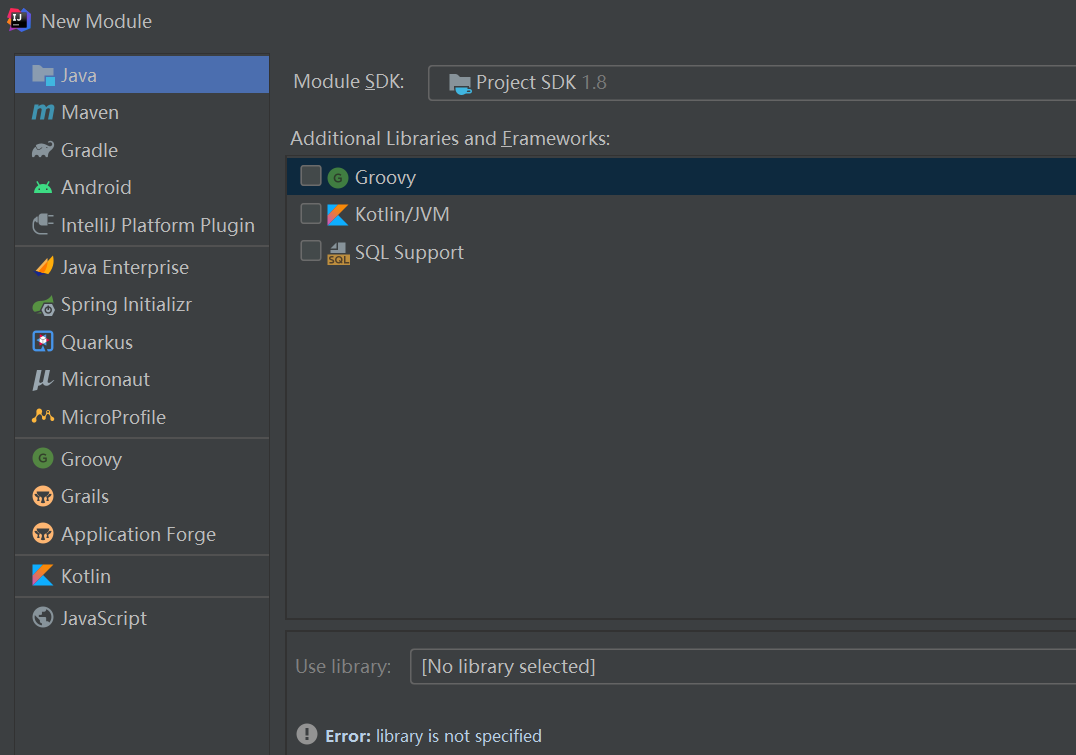Open the Use library combo box
This screenshot has height=755, width=1076.
pos(743,666)
